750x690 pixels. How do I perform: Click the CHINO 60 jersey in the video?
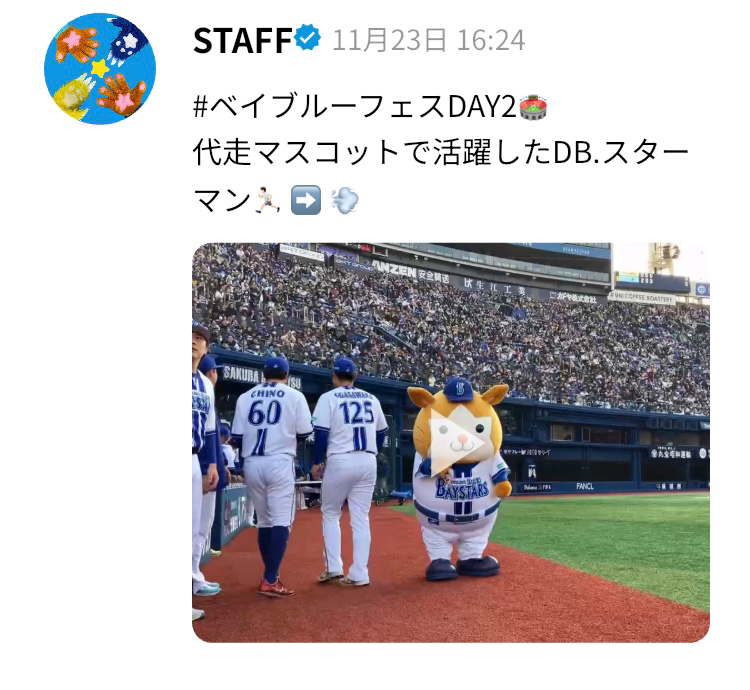(270, 421)
